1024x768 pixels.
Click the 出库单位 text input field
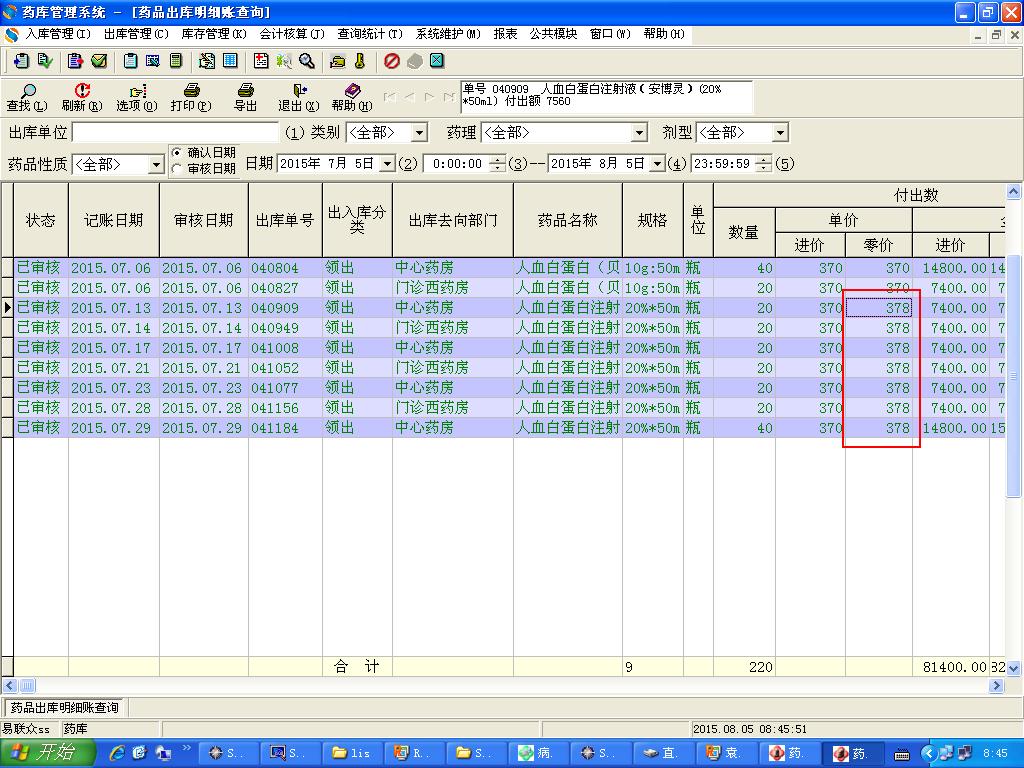tap(175, 133)
